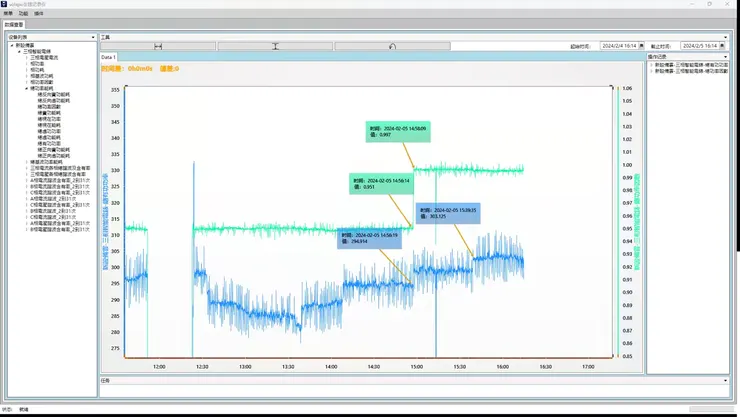Click the status text in bottom status bar
Viewport: 740px width, 417px height.
pyautogui.click(x=24, y=409)
